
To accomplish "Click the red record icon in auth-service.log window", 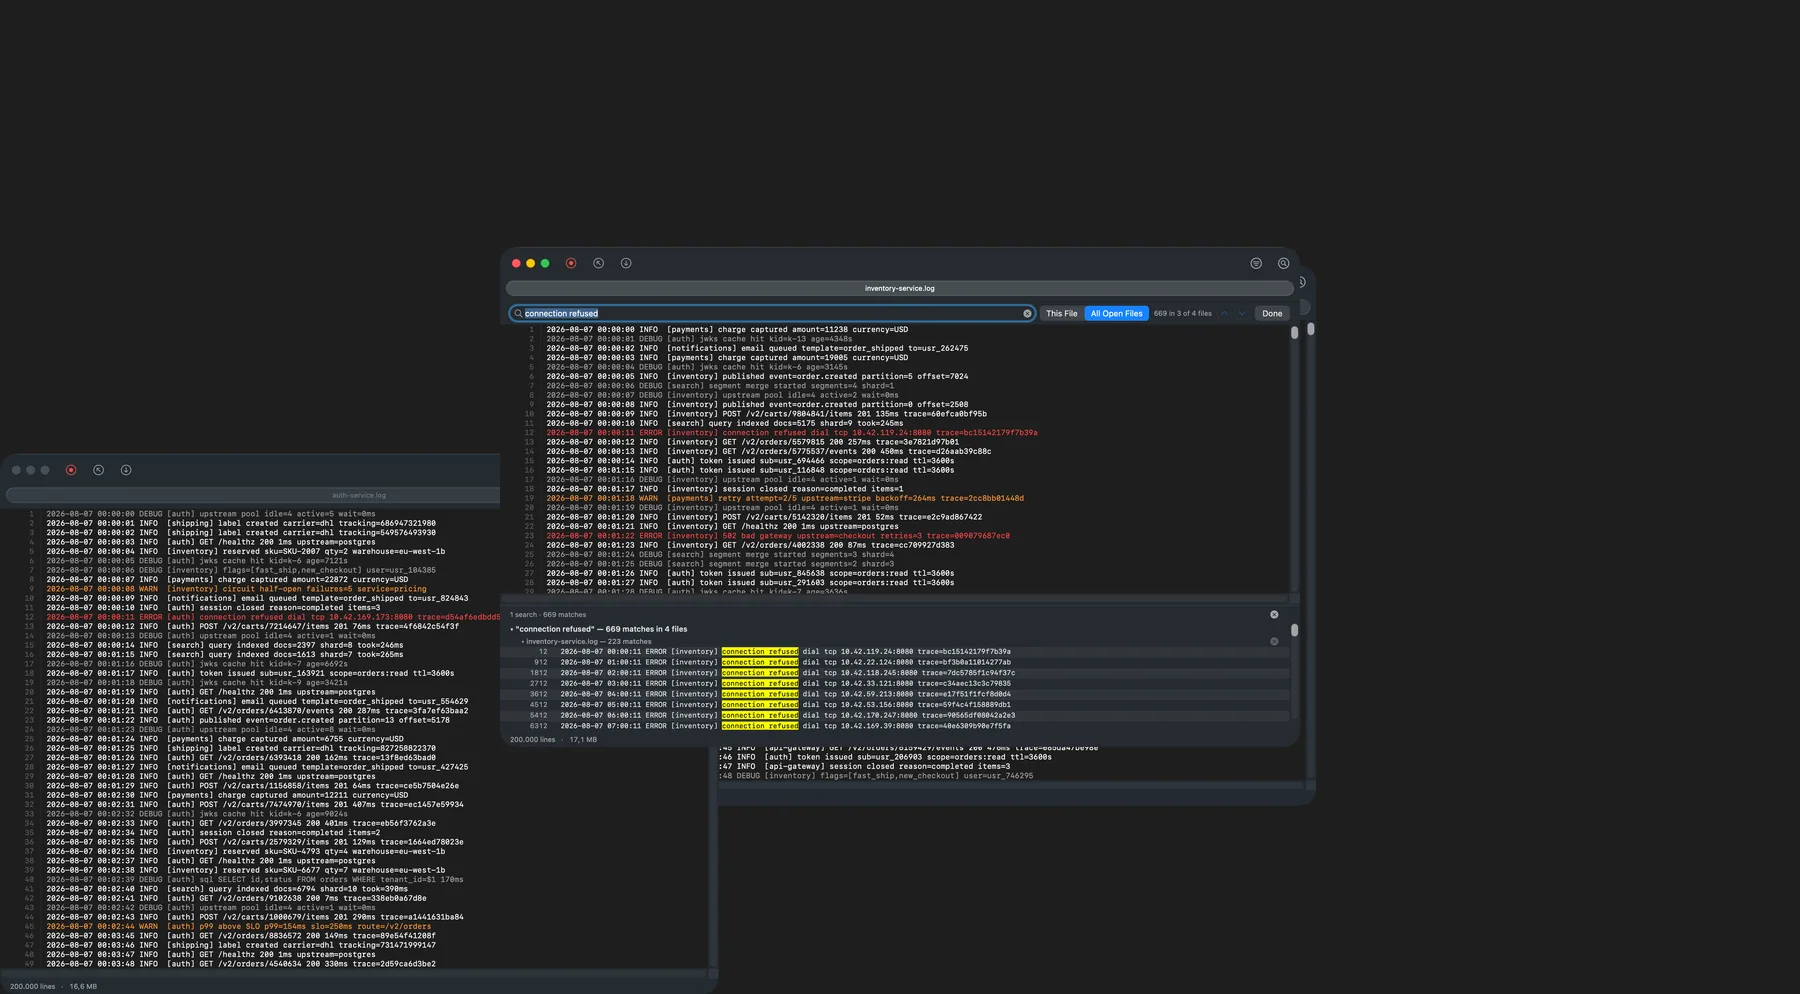I will pyautogui.click(x=71, y=470).
